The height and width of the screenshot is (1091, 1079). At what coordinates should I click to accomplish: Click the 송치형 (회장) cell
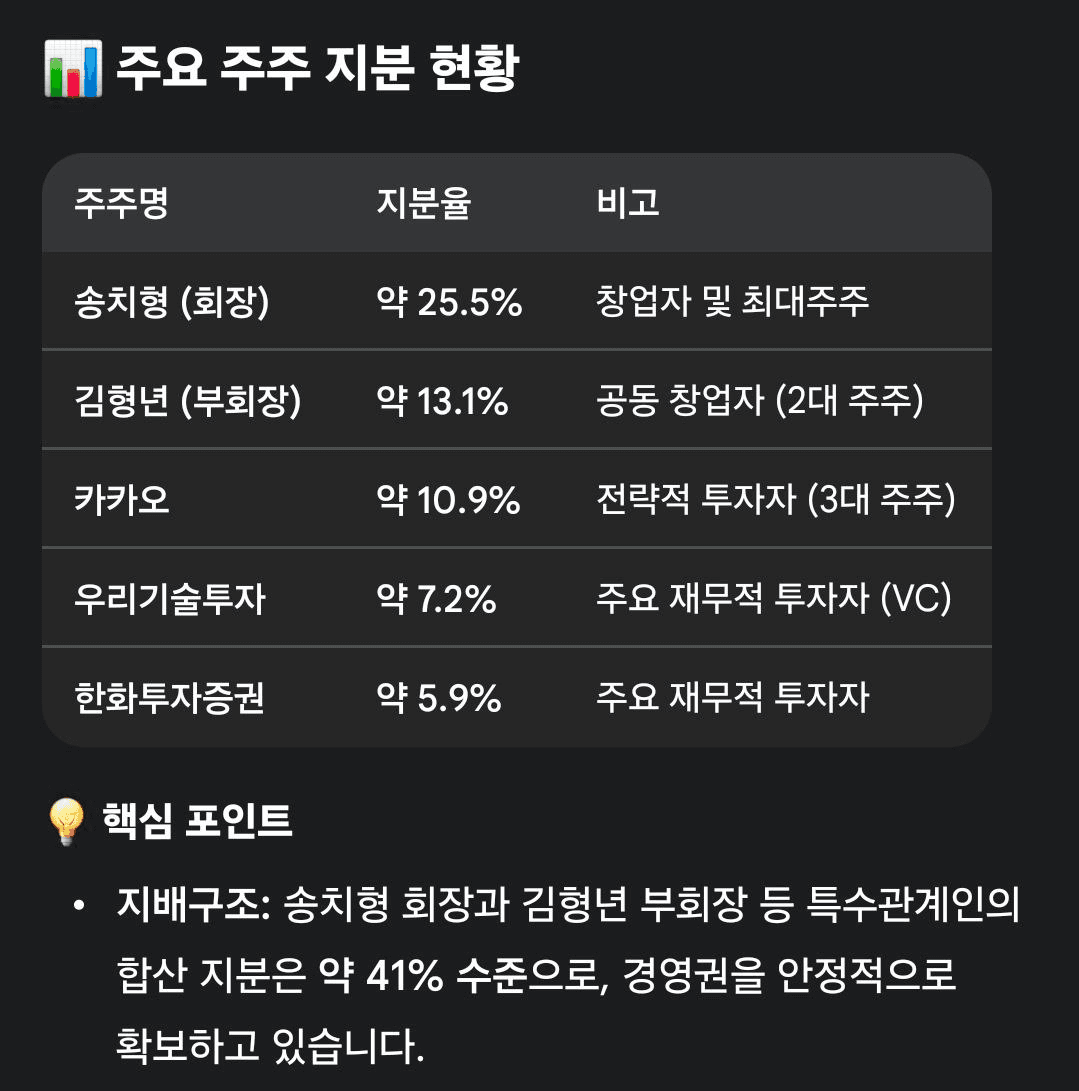(171, 302)
